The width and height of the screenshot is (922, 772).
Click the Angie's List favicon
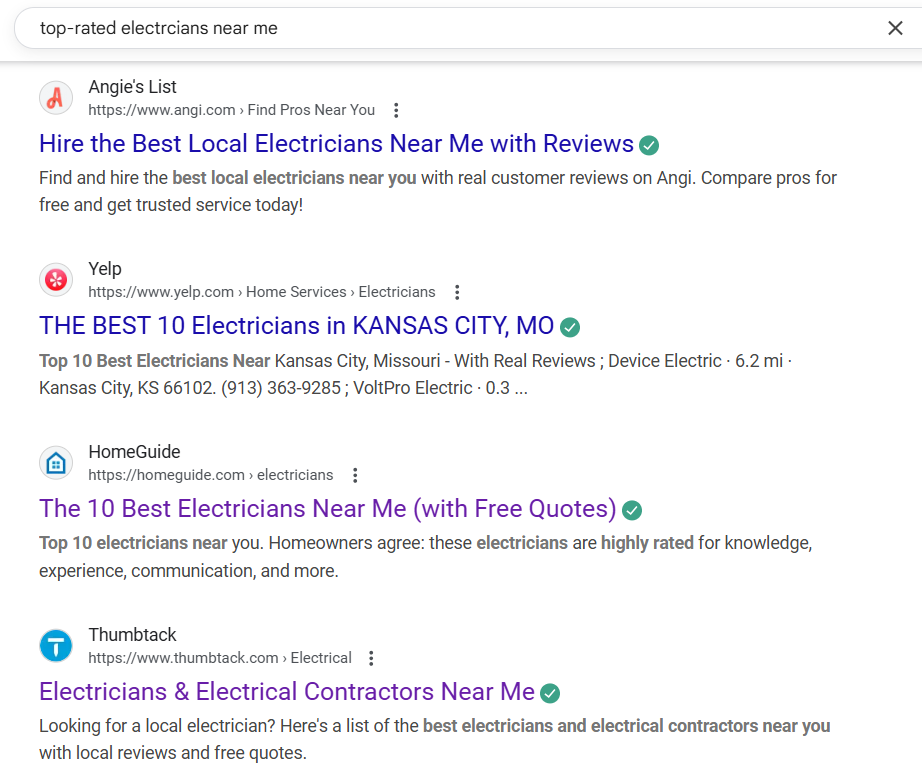coord(56,97)
